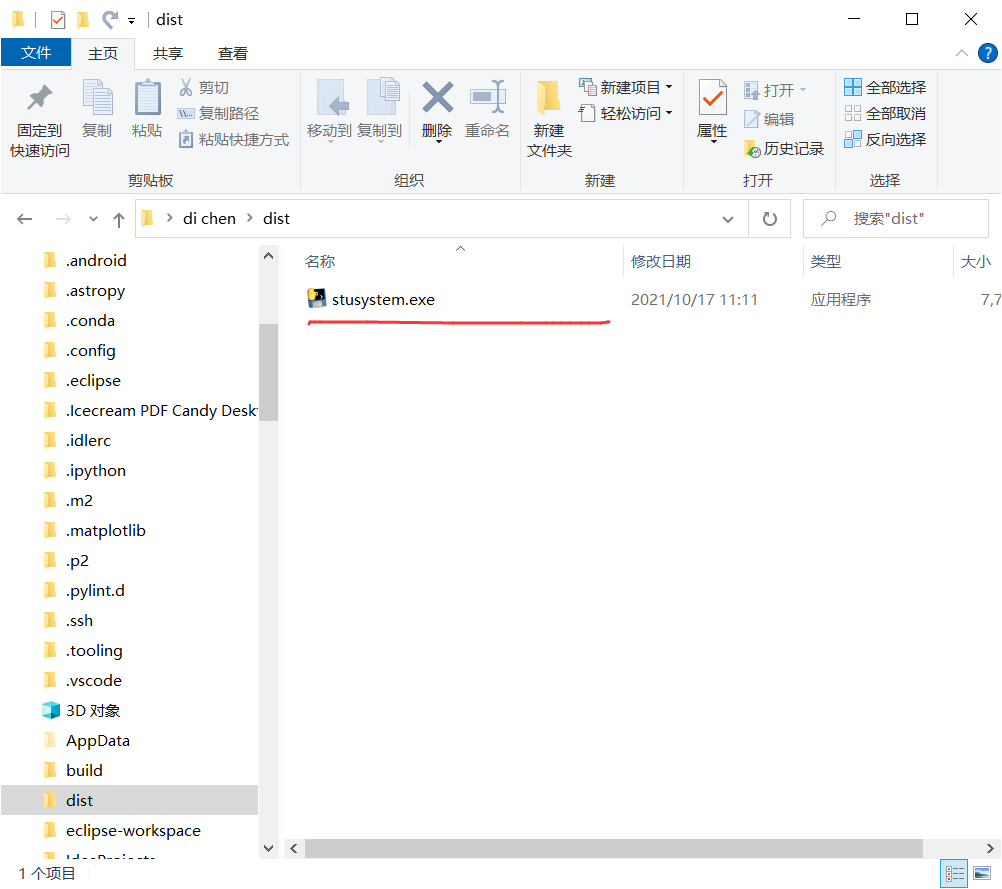Click the search 'dist' input box
Image resolution: width=1002 pixels, height=889 pixels.
(x=896, y=219)
